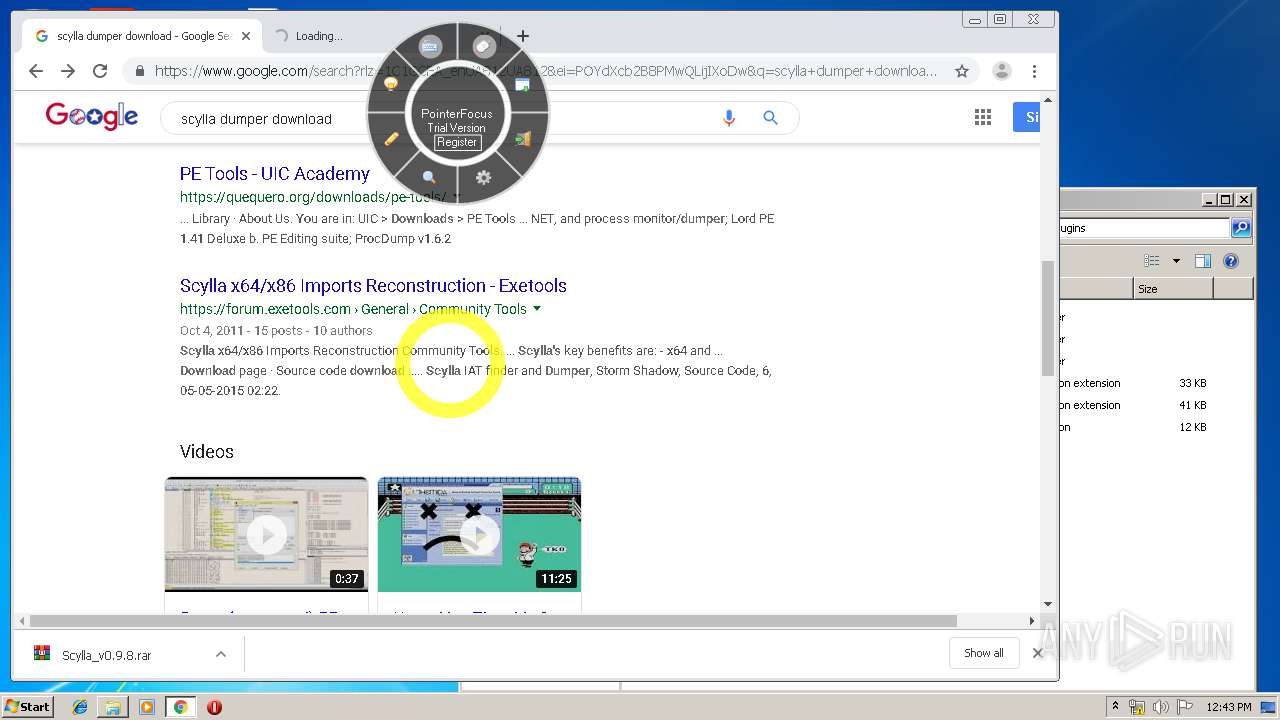Close the scylla dumper download tab

click(246, 36)
